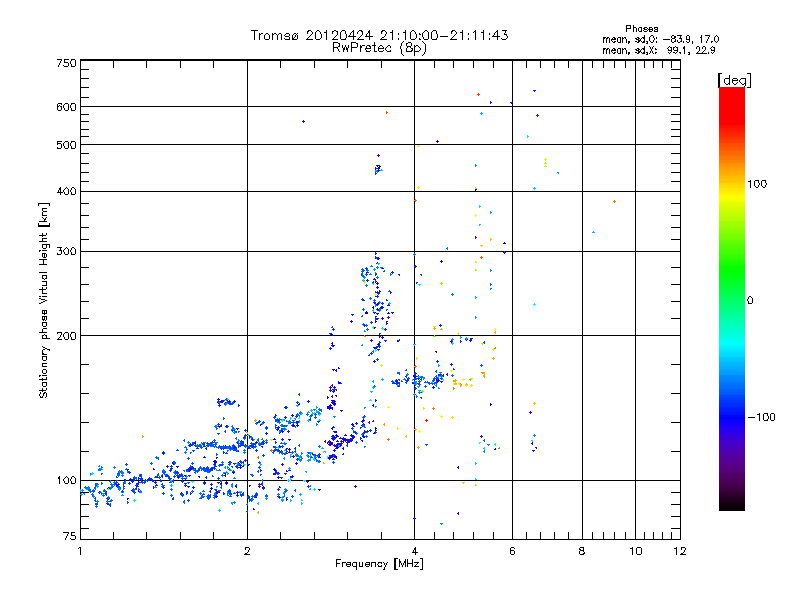Click the y-axis tick label '100'
The height and width of the screenshot is (600, 800).
coord(66,481)
